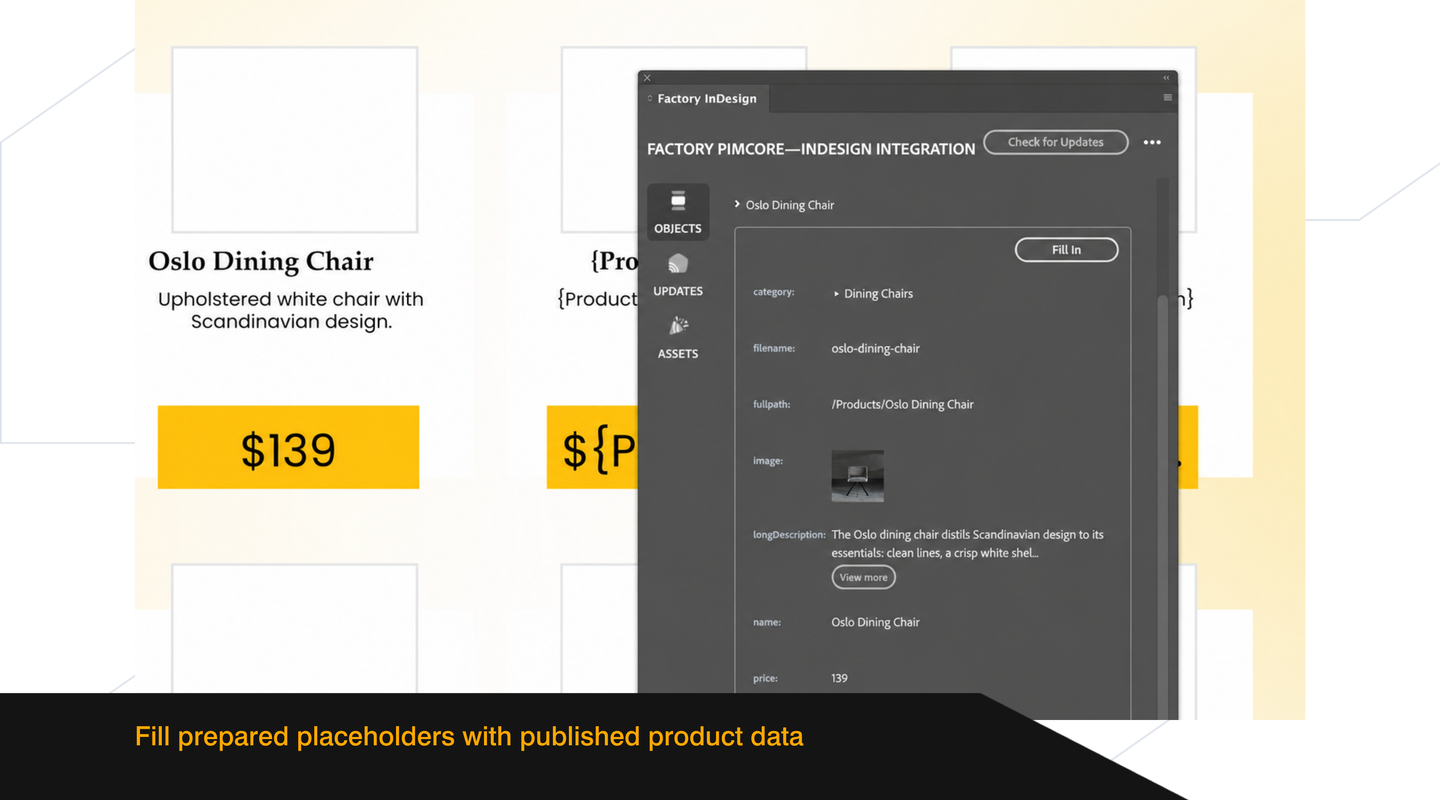
Task: Open the Objects section in sidebar
Action: coord(678,212)
